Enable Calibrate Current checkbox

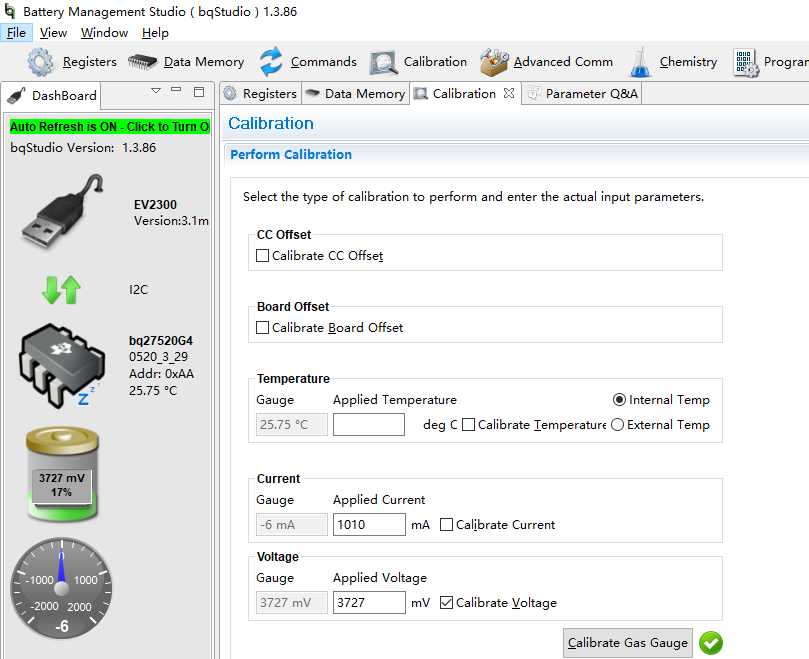446,525
